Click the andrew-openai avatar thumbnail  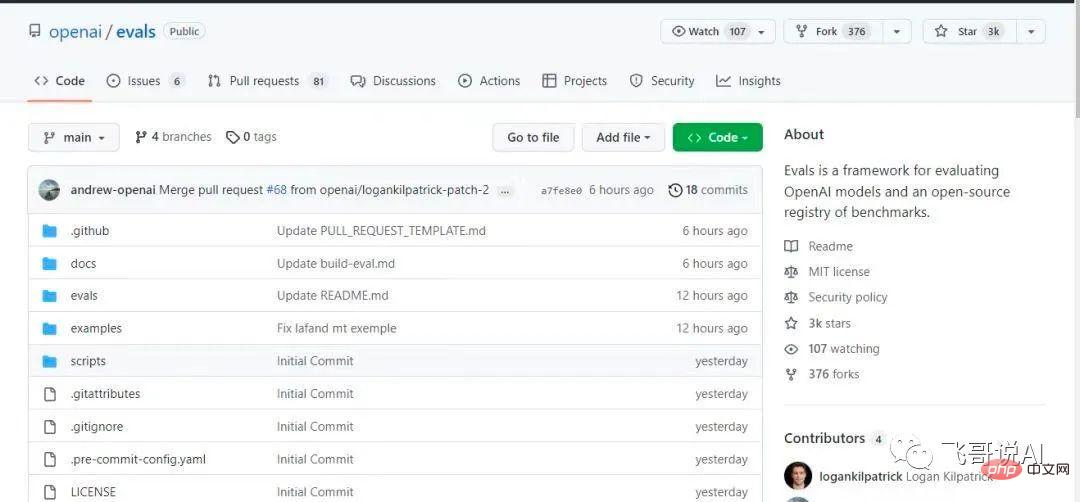[49, 190]
